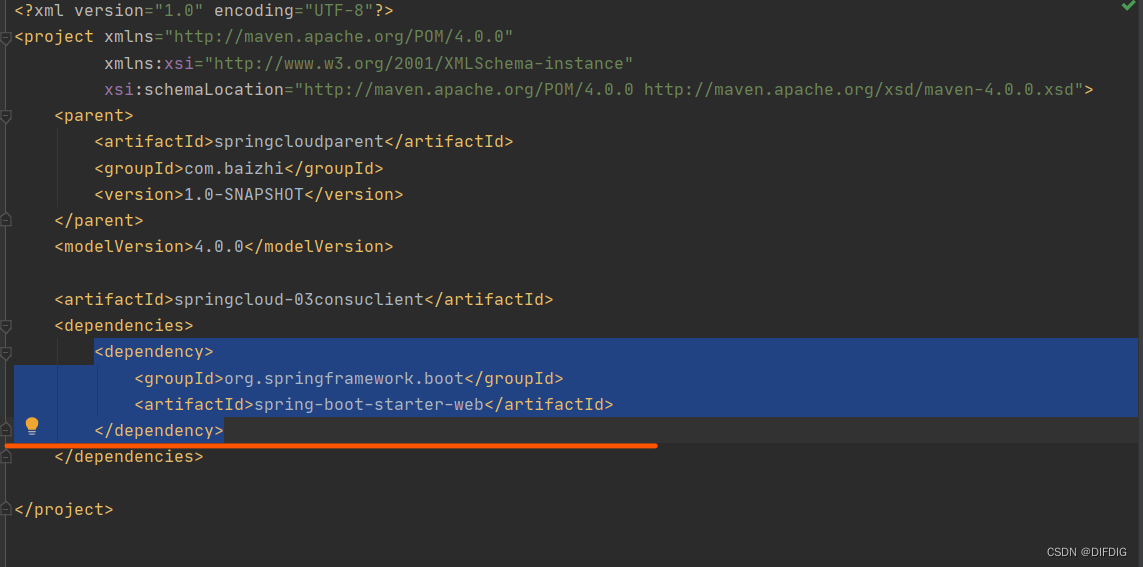Click fold marker at closing dependencies tag
This screenshot has width=1143, height=567.
tap(6, 458)
